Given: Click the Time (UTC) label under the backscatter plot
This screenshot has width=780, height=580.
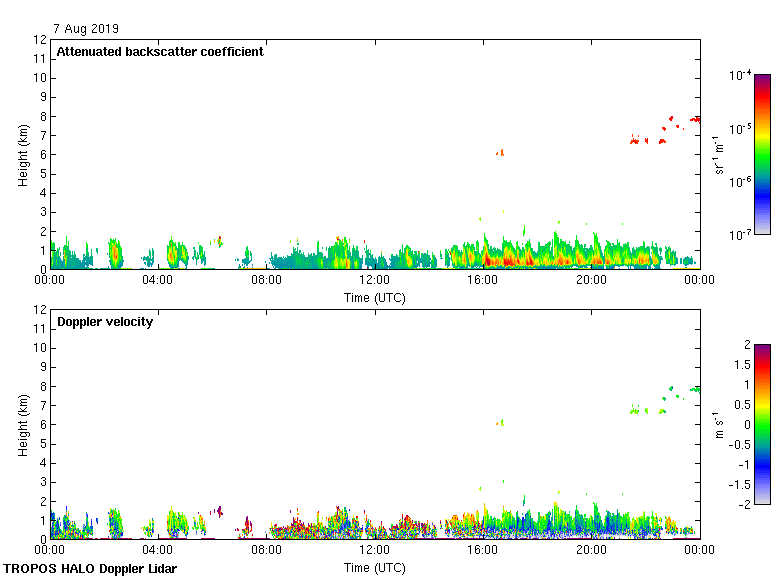Looking at the screenshot, I should 375,297.
